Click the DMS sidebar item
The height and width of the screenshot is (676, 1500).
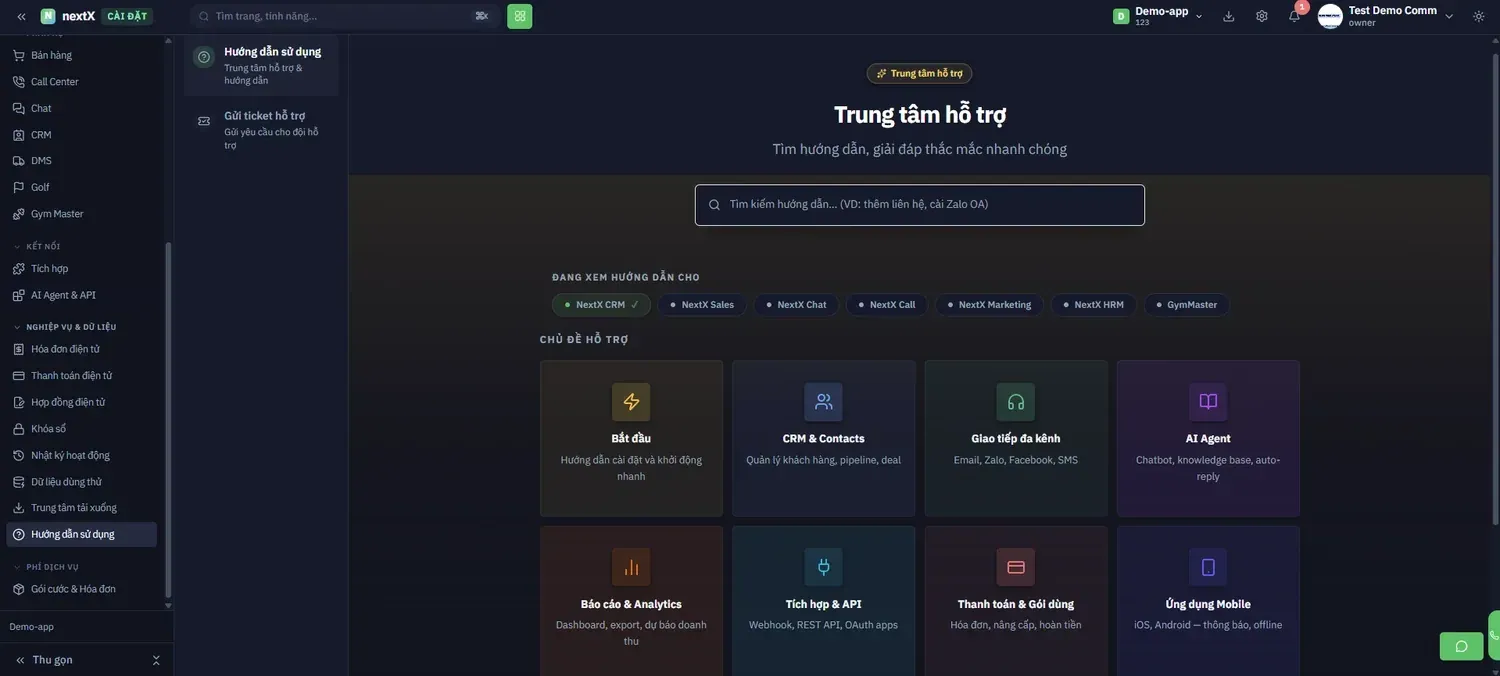coord(81,161)
